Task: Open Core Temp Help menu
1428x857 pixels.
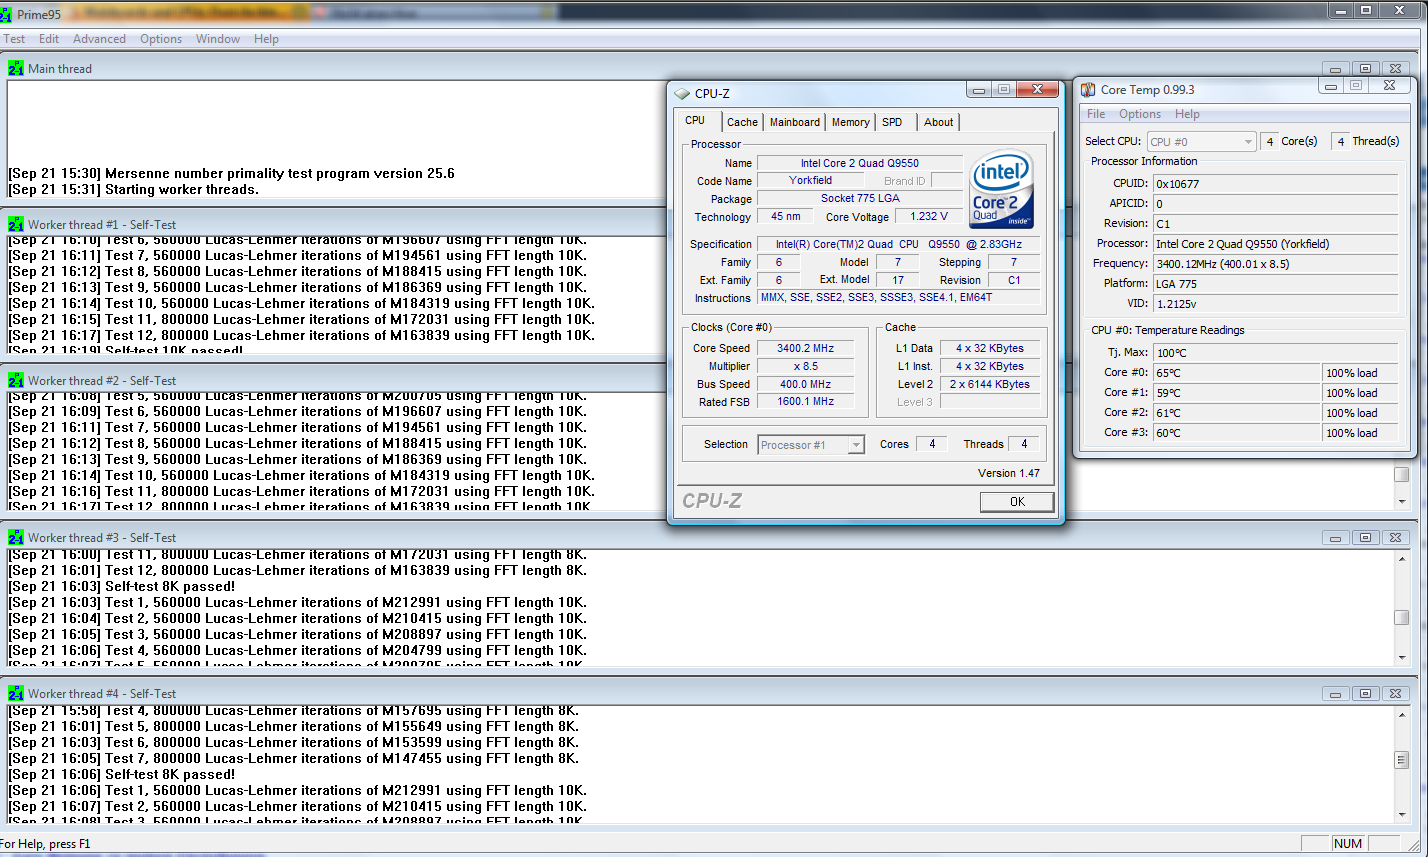Action: [x=1187, y=114]
